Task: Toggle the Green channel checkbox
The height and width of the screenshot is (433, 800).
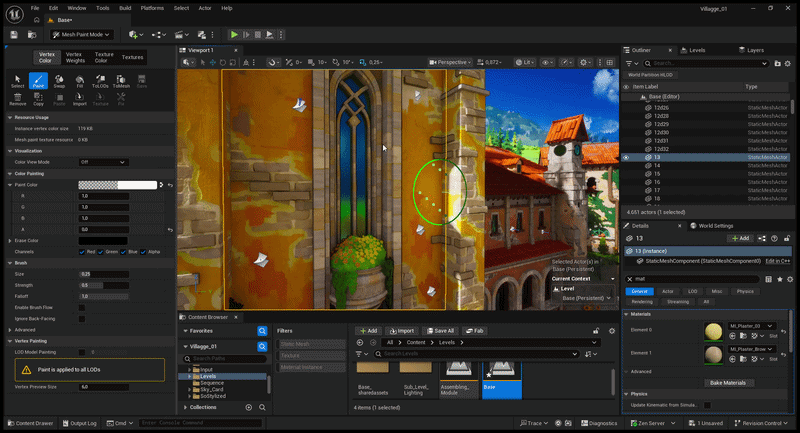Action: pyautogui.click(x=101, y=252)
